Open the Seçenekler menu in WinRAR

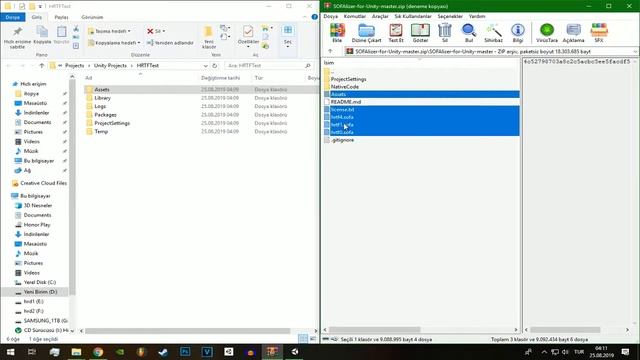450,16
